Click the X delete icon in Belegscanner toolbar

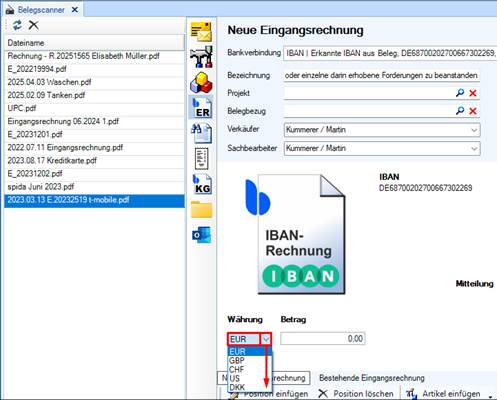click(33, 25)
